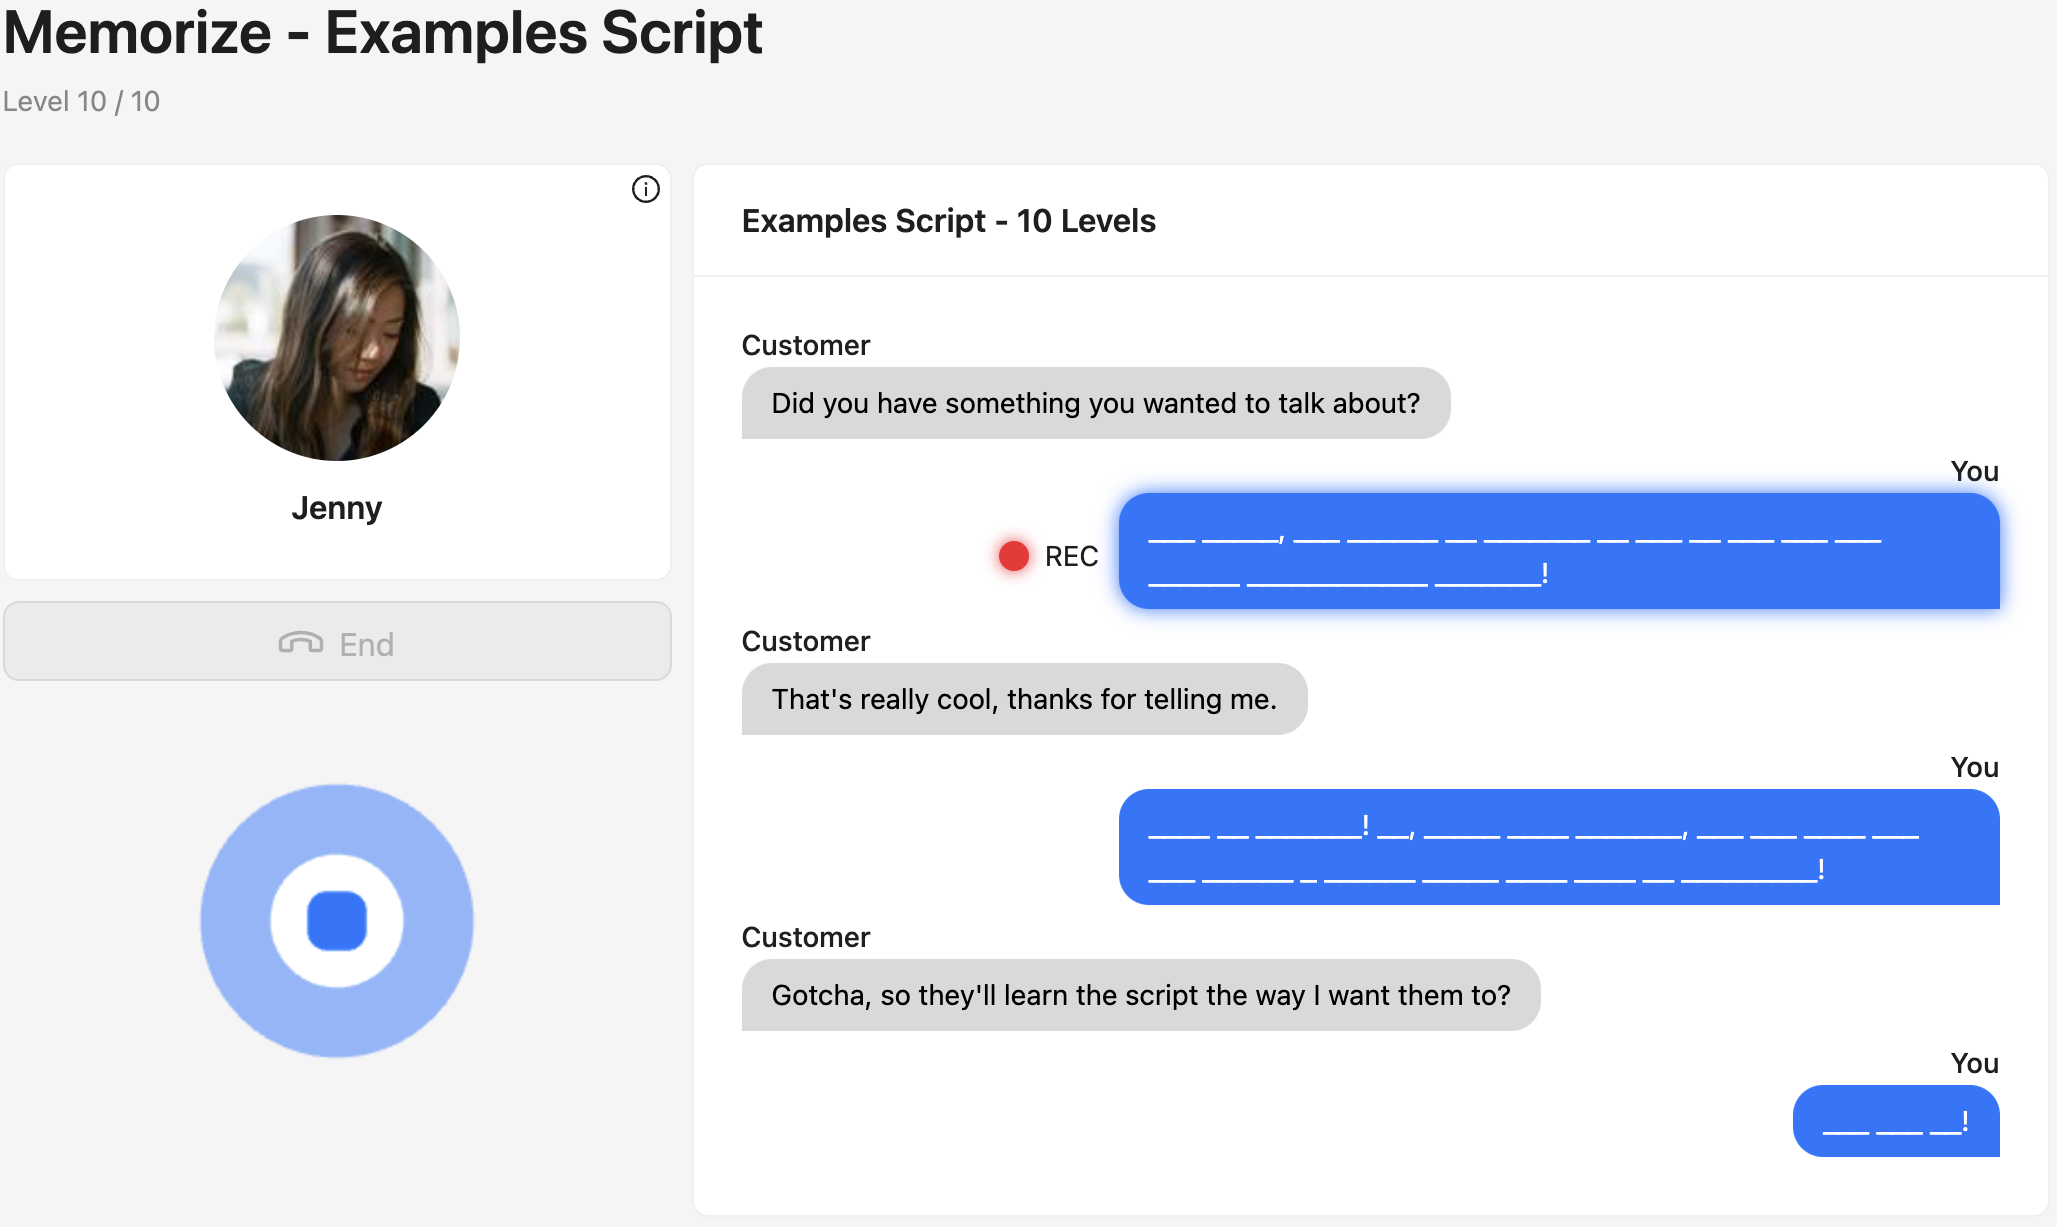The image size is (2057, 1227).
Task: Click the first blanked-out You reply bubble
Action: pos(1558,551)
